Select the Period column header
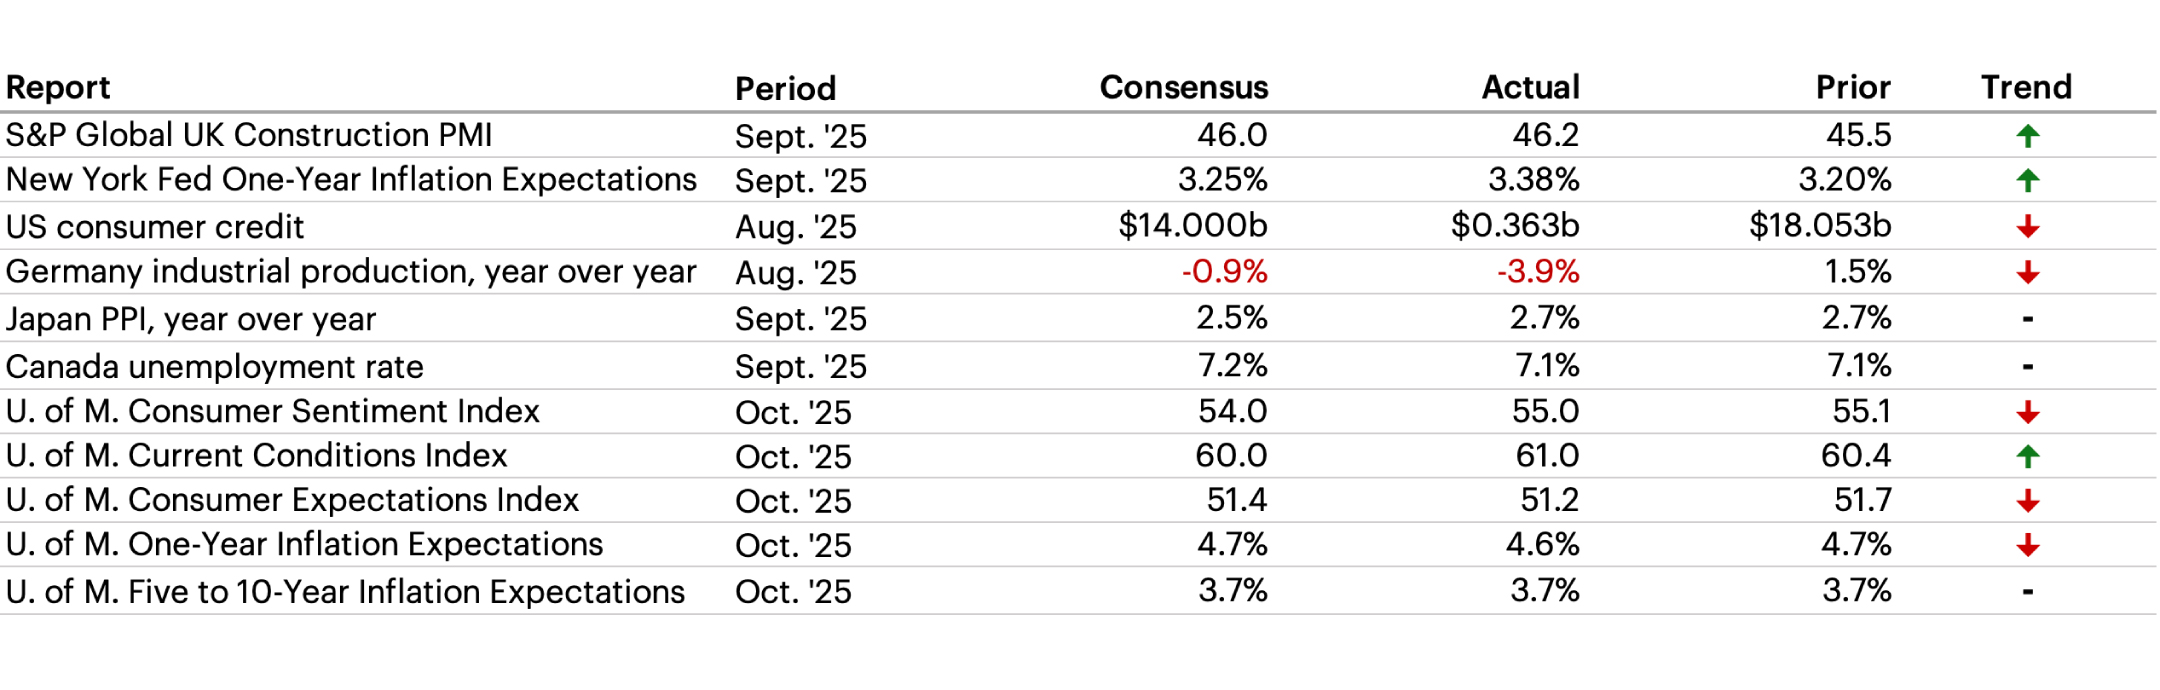 (785, 89)
